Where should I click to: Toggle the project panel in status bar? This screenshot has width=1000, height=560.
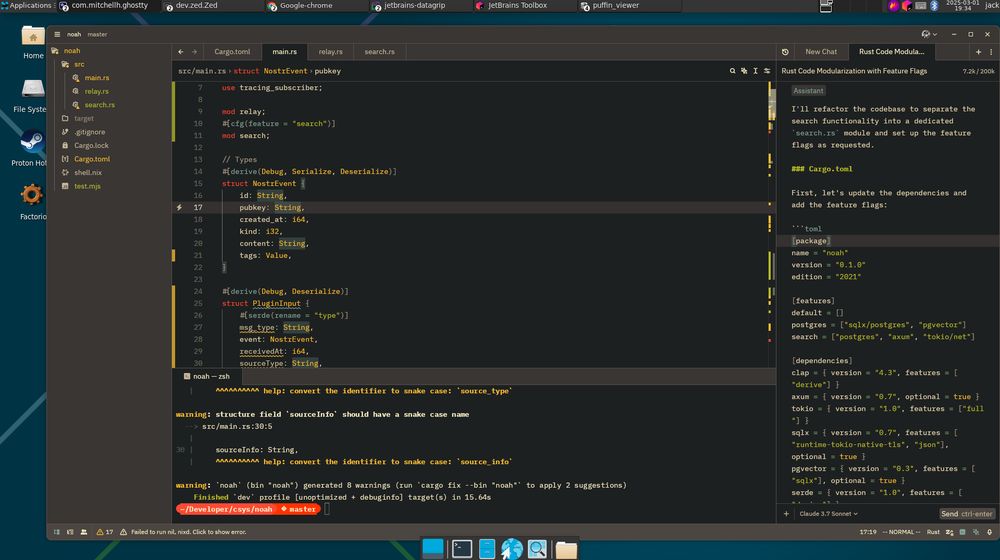[x=55, y=532]
